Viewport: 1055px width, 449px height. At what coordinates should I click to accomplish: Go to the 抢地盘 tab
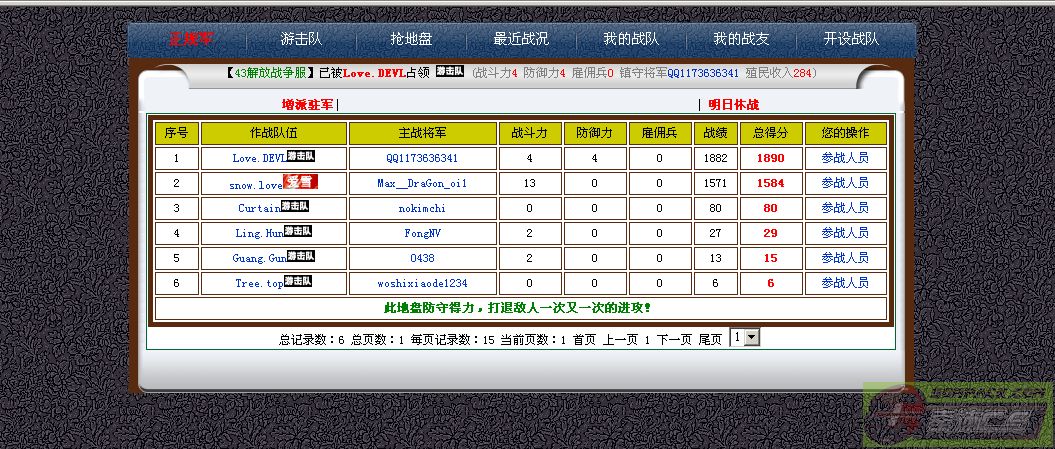[411, 39]
